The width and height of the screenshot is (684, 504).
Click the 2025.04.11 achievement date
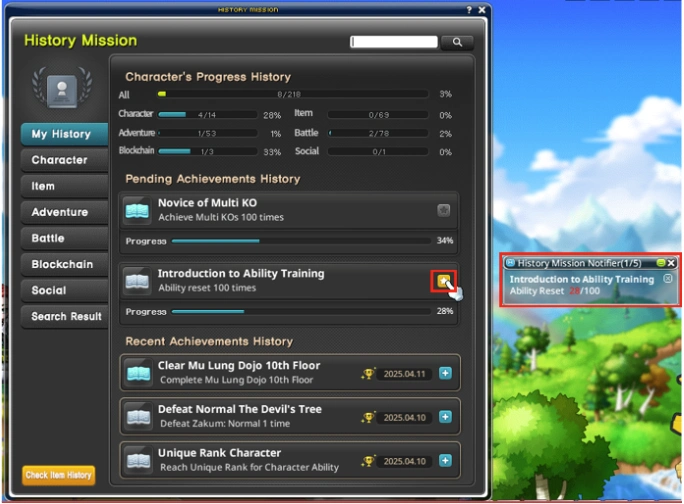point(404,374)
